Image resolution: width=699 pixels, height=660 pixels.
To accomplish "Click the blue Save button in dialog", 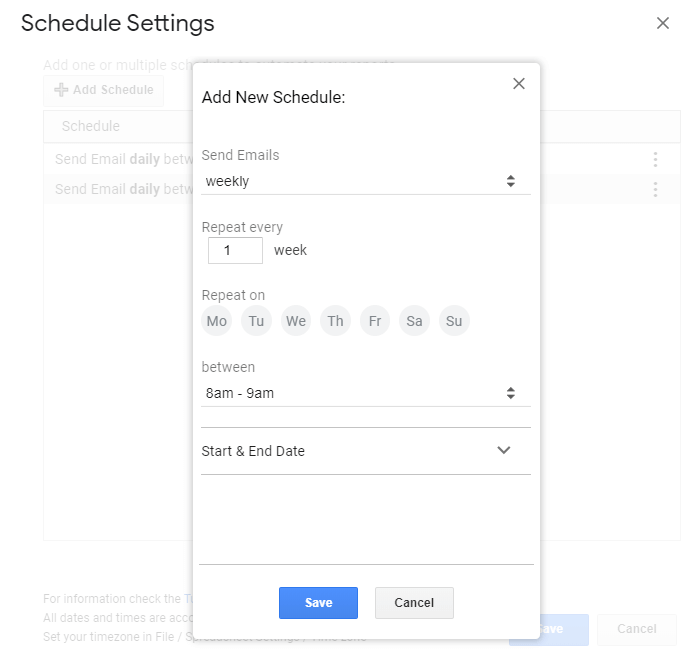I will tap(318, 603).
